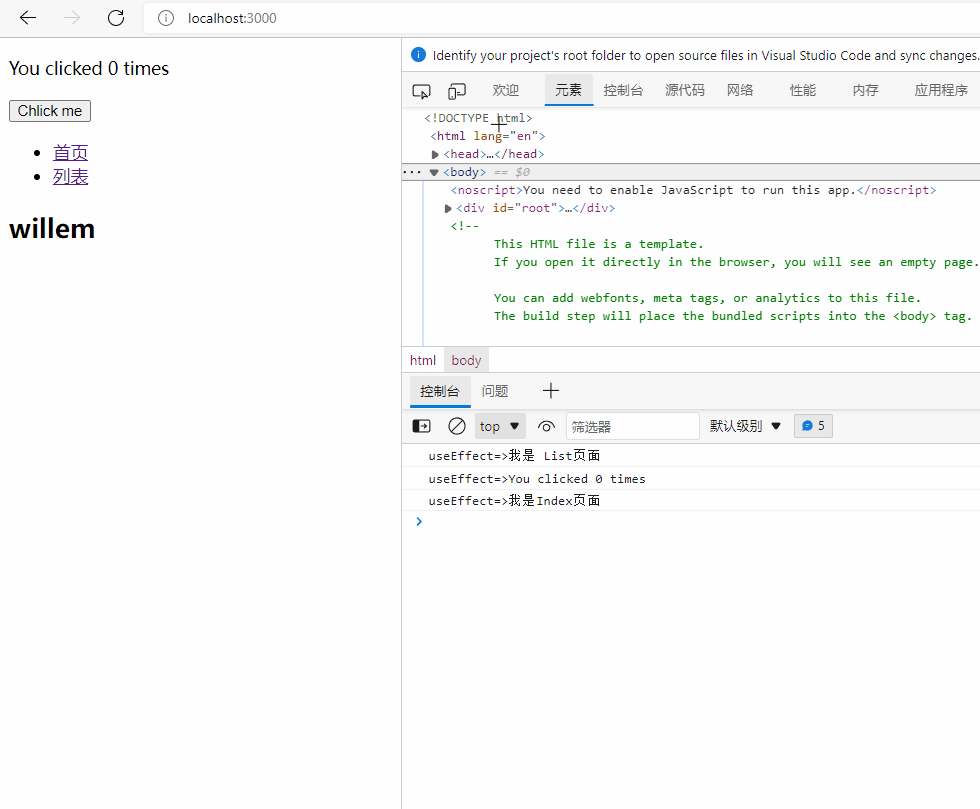Screen dimensions: 980x809
Task: Clear the console with the clear icon
Action: 456,426
